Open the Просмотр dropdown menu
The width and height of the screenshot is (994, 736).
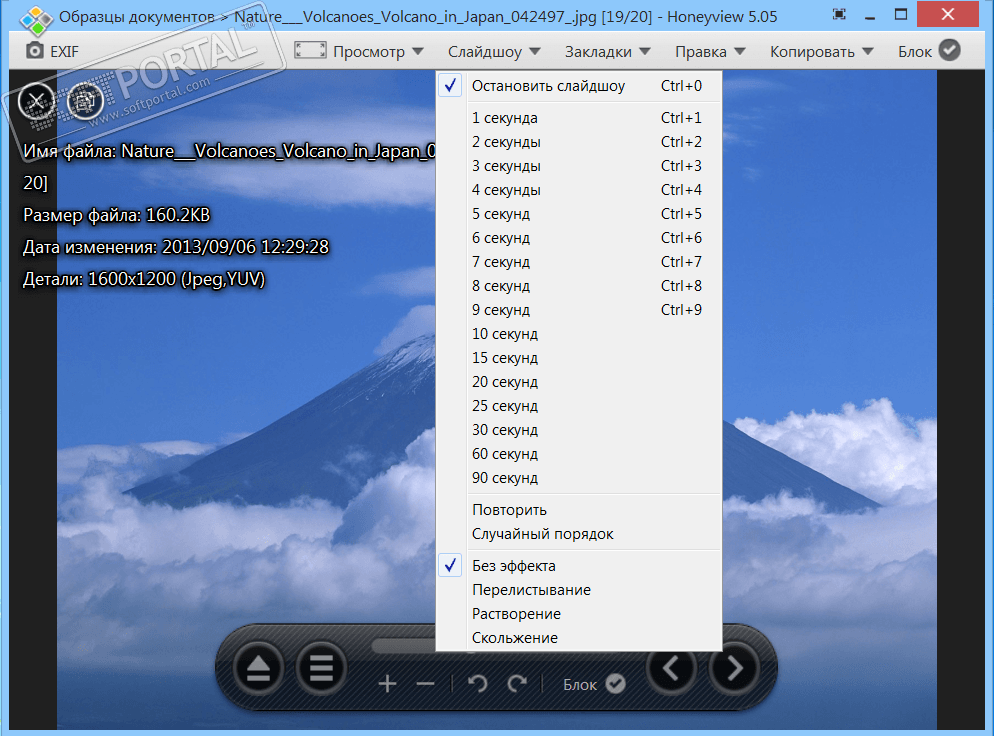(x=378, y=51)
